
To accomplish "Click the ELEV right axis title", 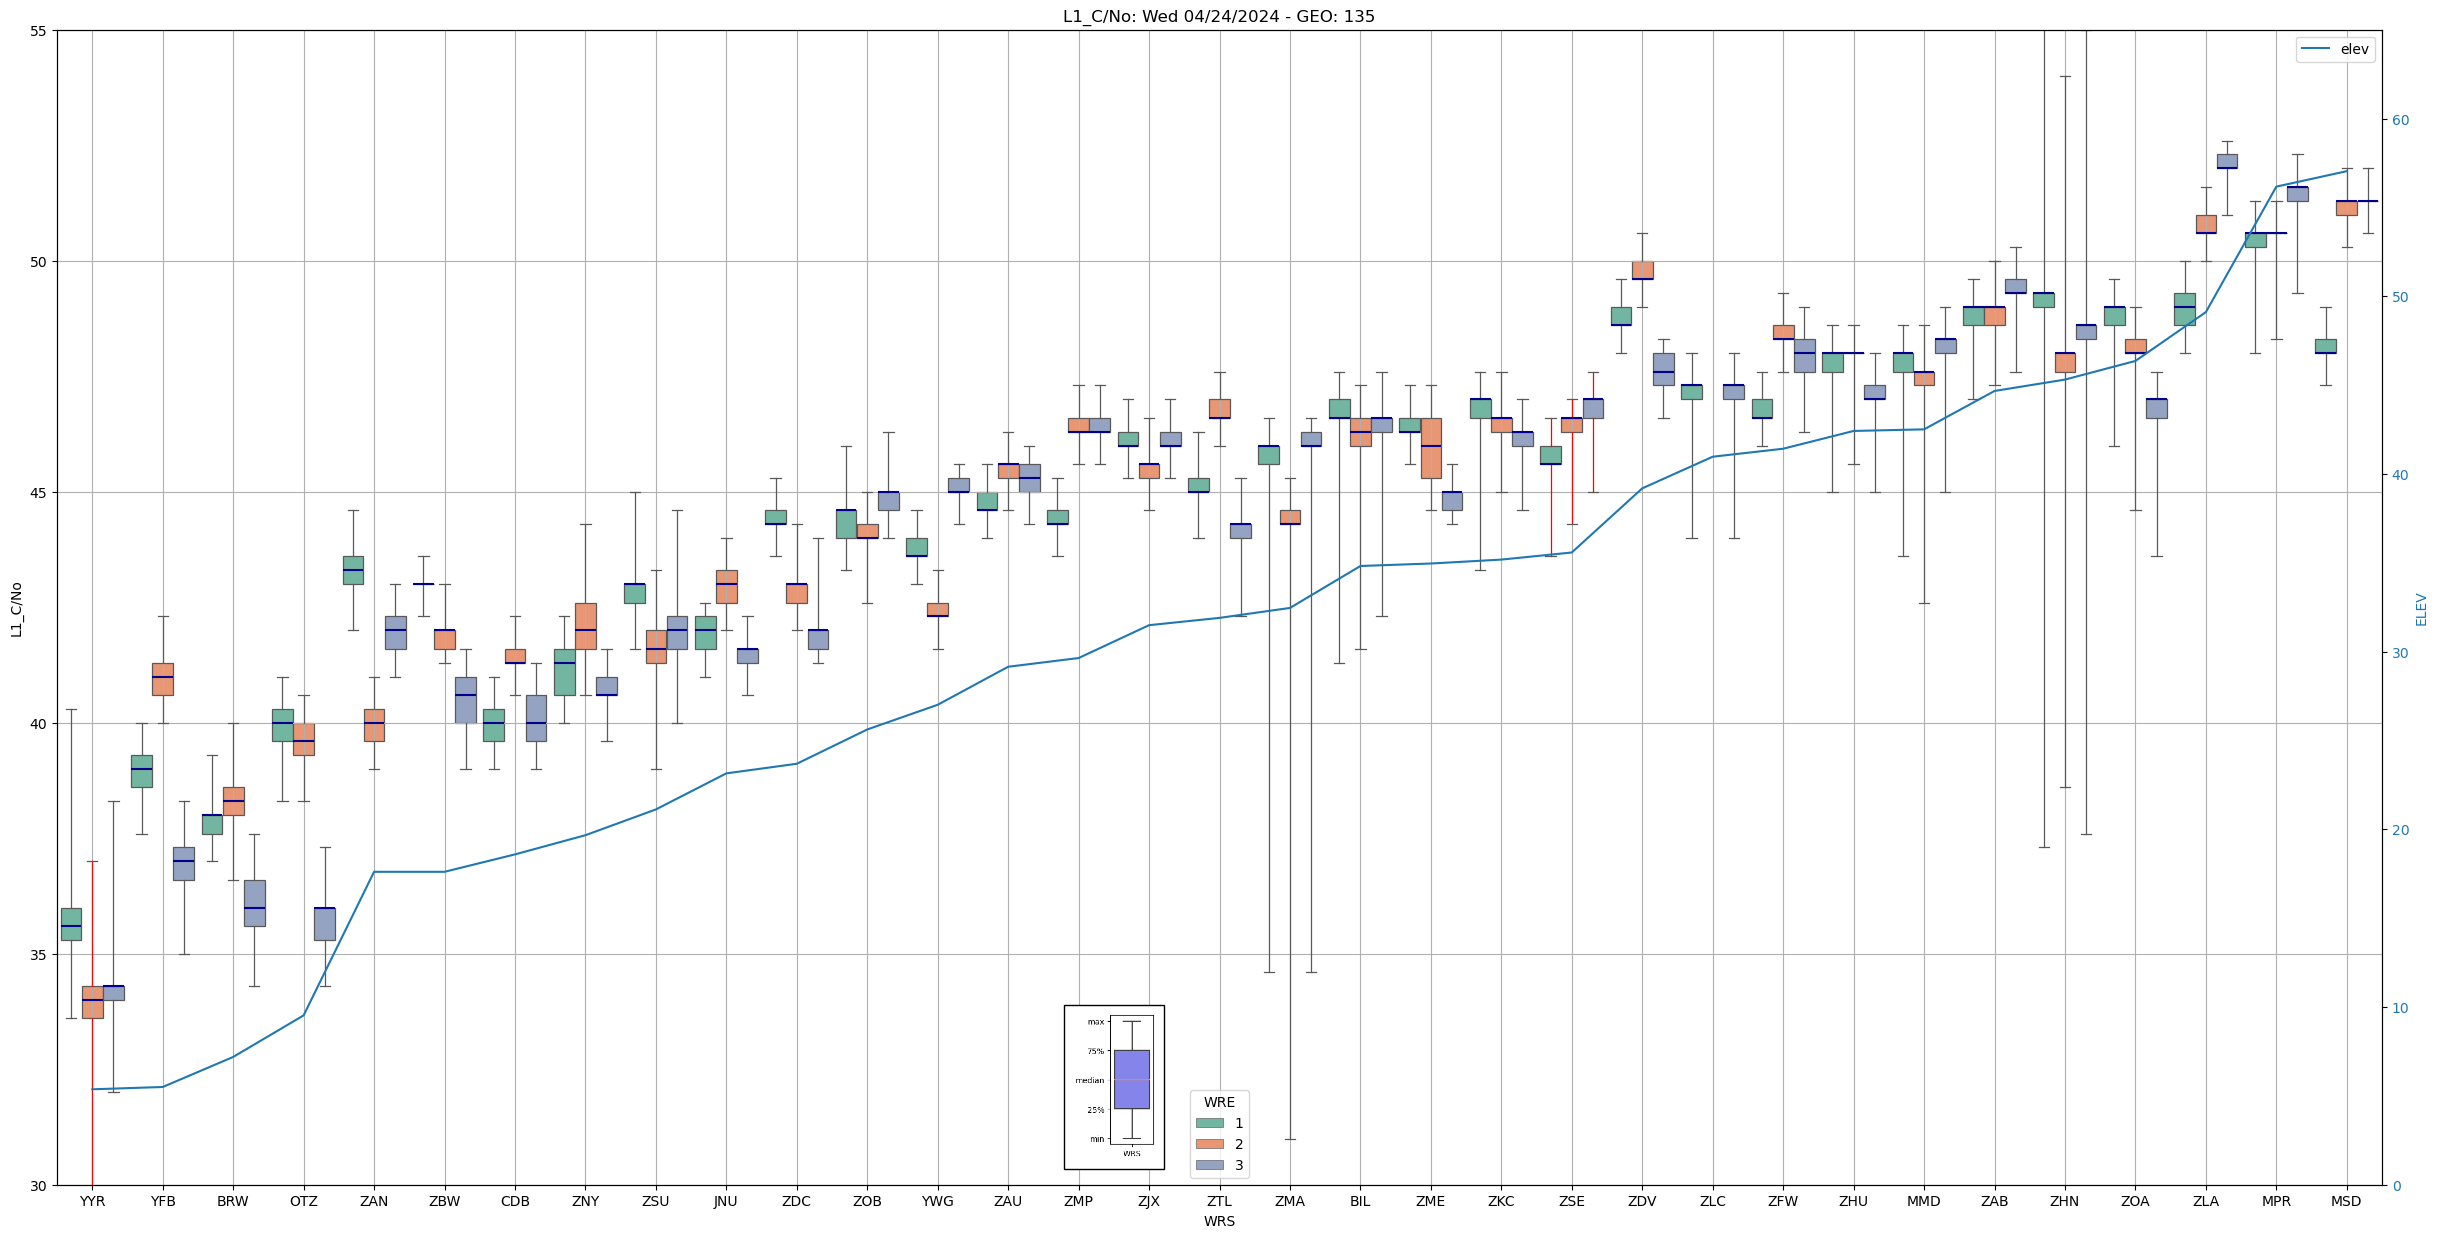I will pos(2421,609).
